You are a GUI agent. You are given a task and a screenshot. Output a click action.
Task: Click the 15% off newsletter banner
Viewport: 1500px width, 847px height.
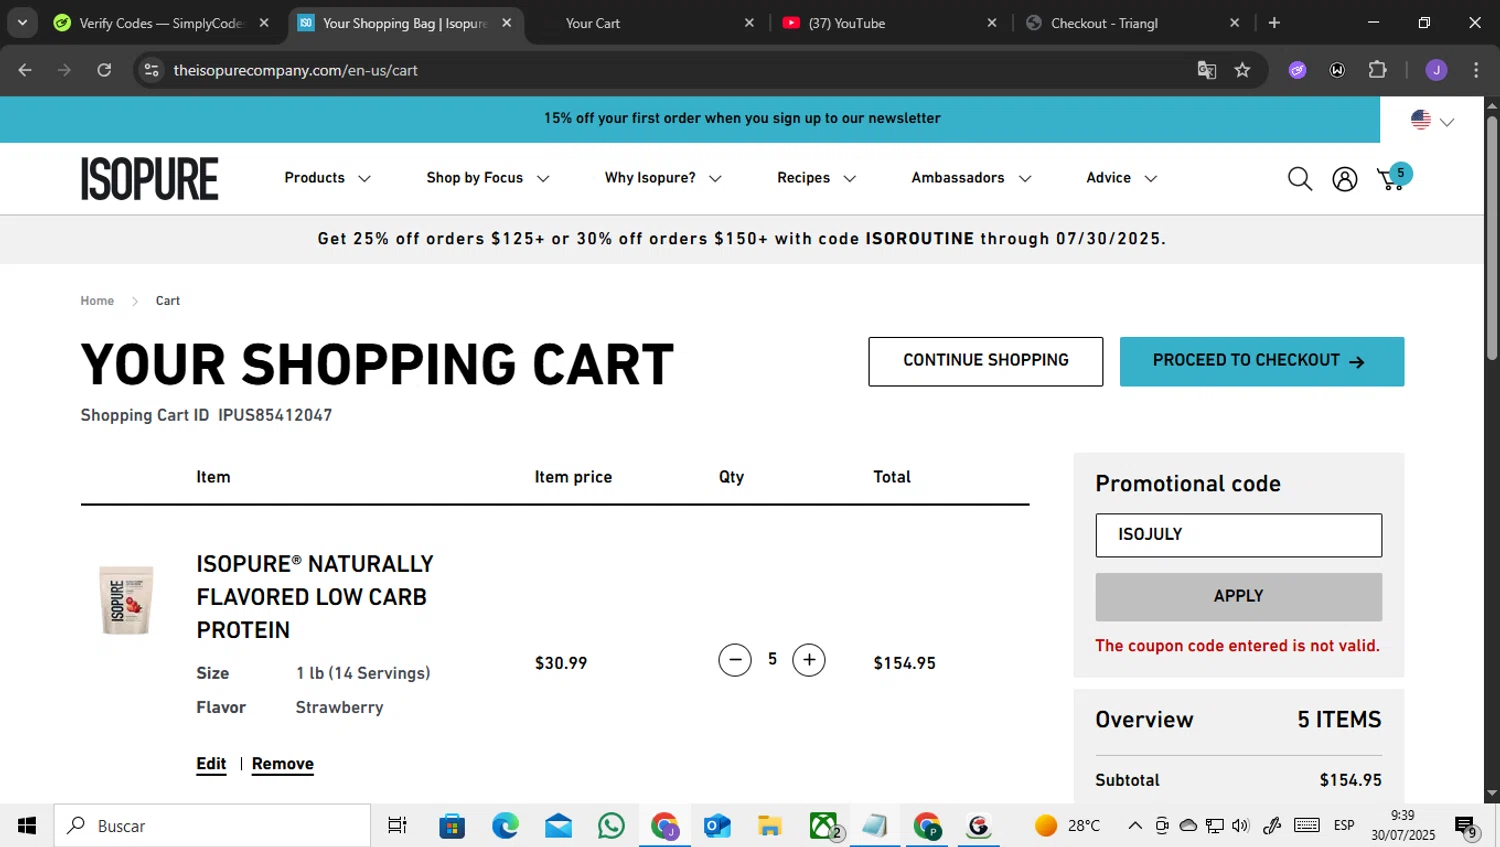point(742,118)
